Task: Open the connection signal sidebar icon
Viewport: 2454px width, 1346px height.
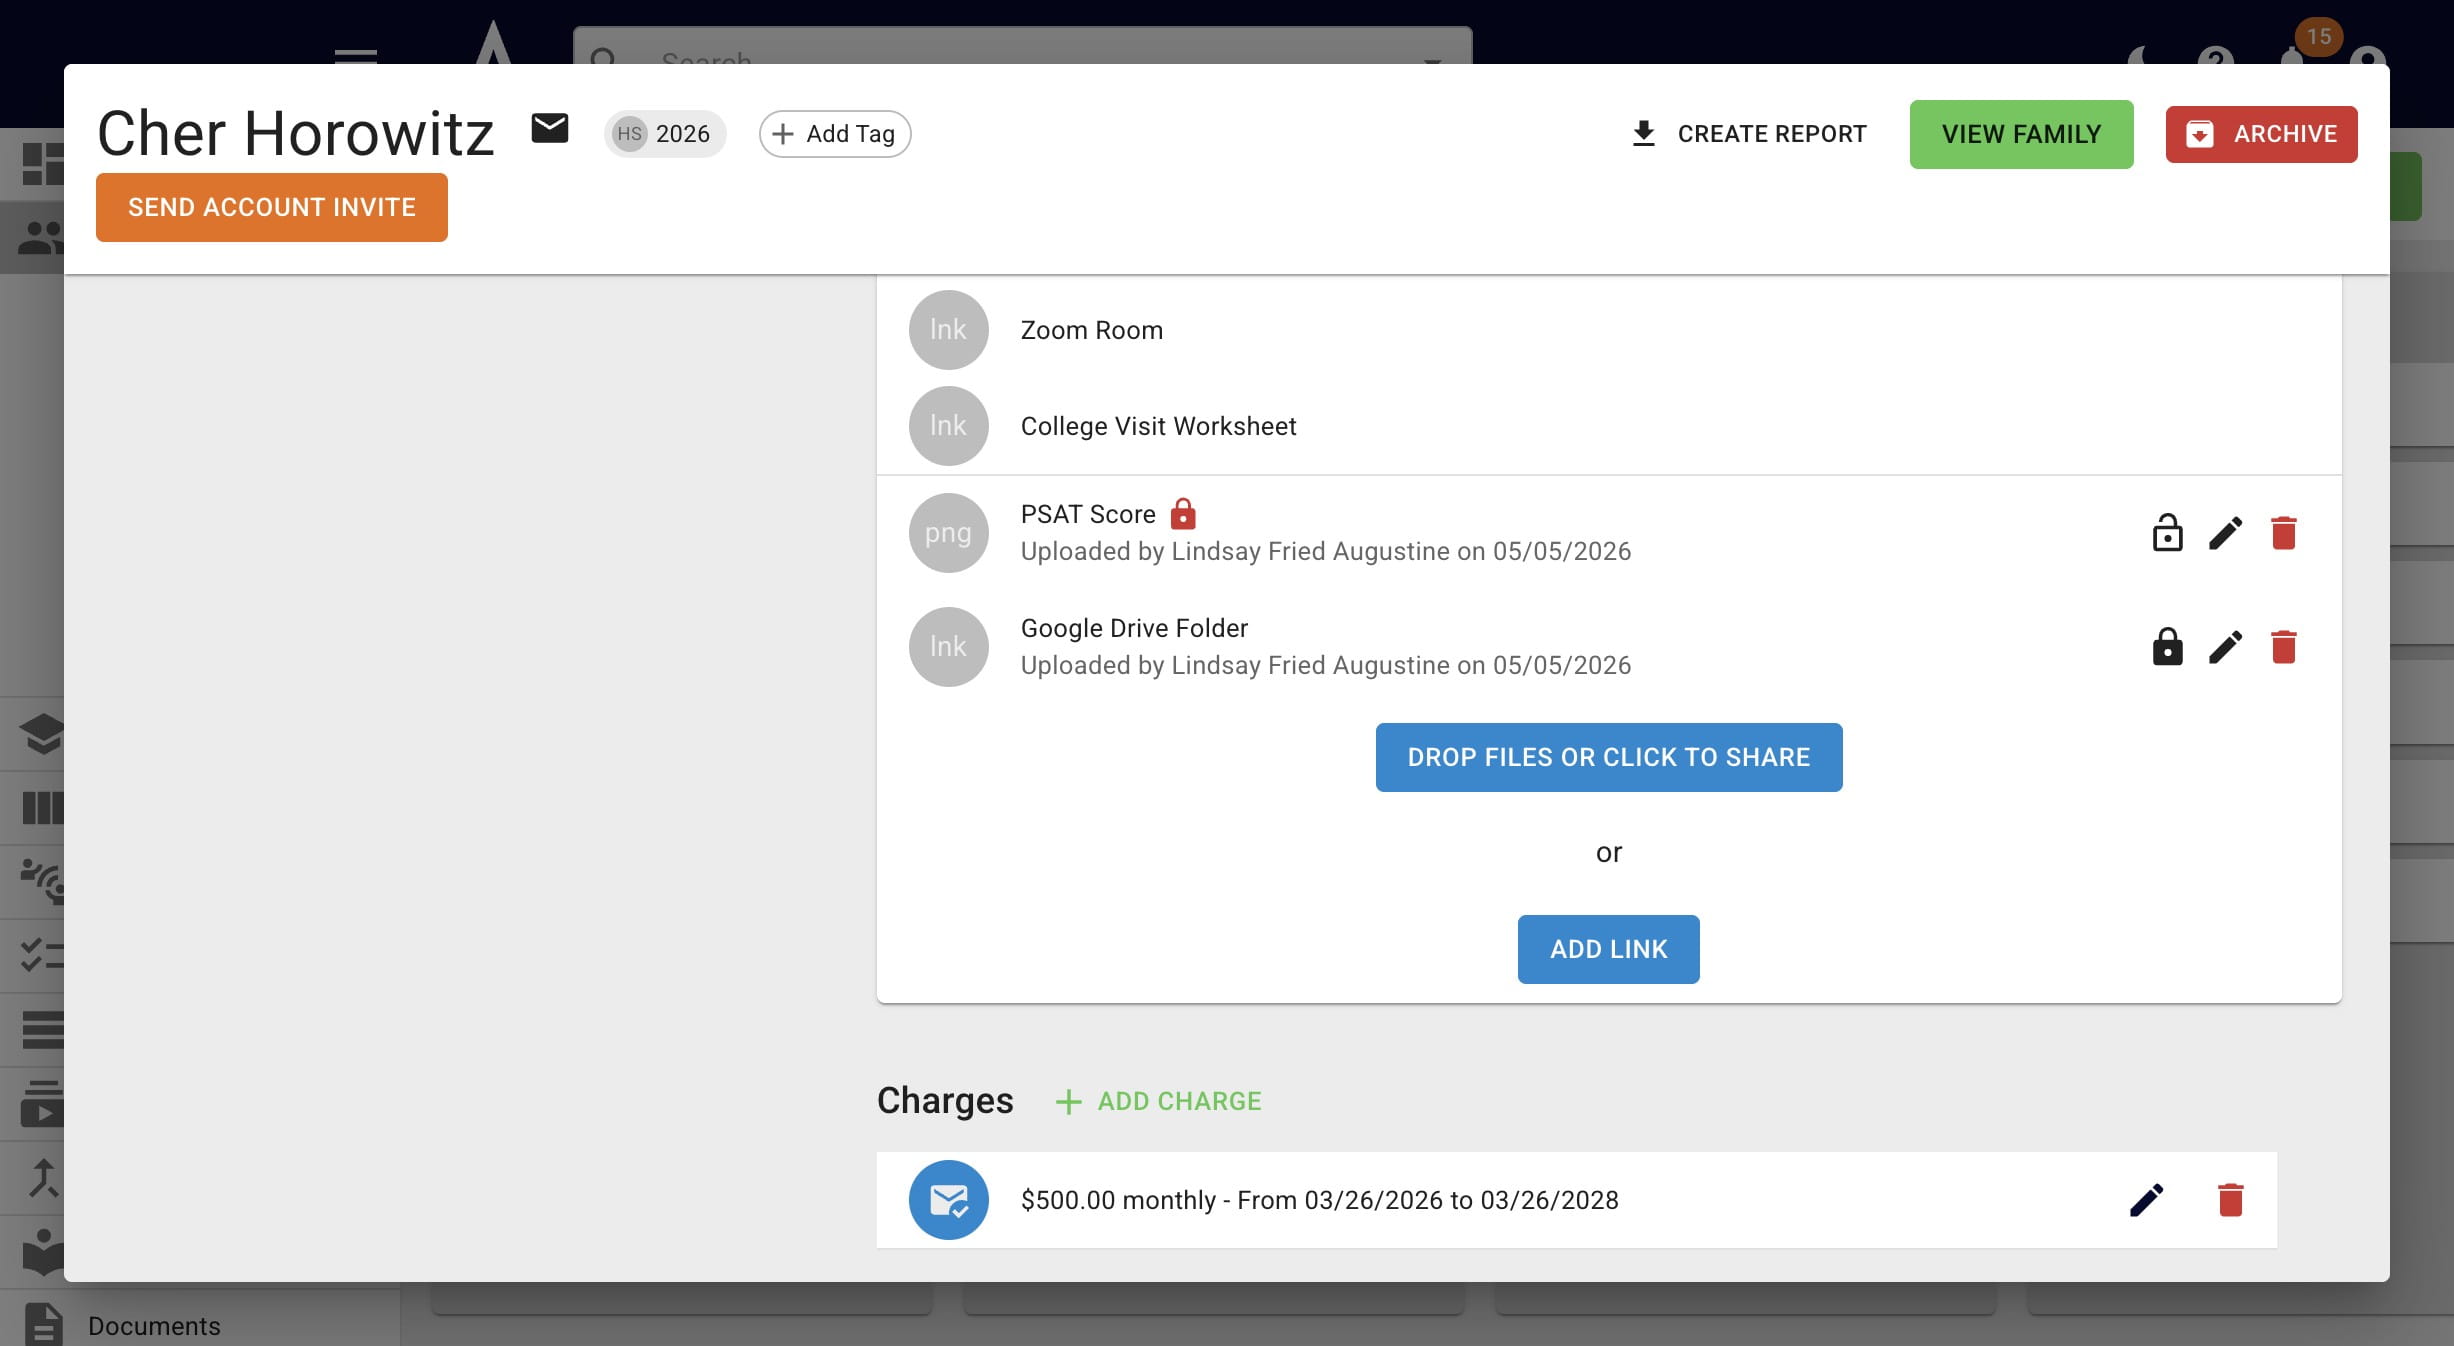Action: pos(42,881)
